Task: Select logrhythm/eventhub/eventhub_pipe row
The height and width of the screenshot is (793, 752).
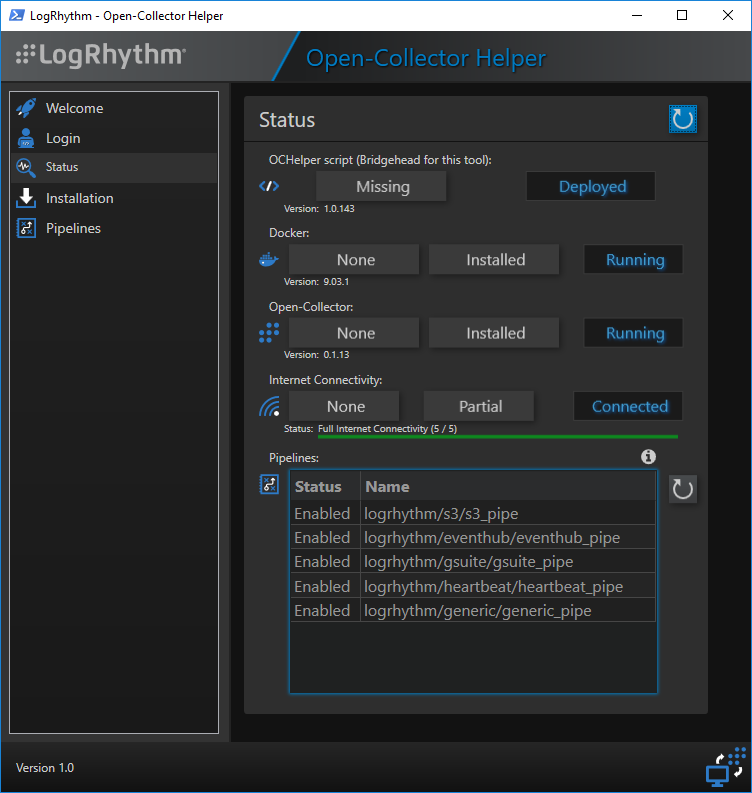Action: click(x=473, y=538)
